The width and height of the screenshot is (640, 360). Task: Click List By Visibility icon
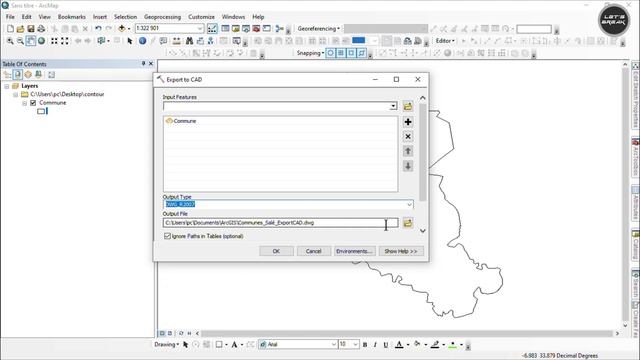pos(28,75)
